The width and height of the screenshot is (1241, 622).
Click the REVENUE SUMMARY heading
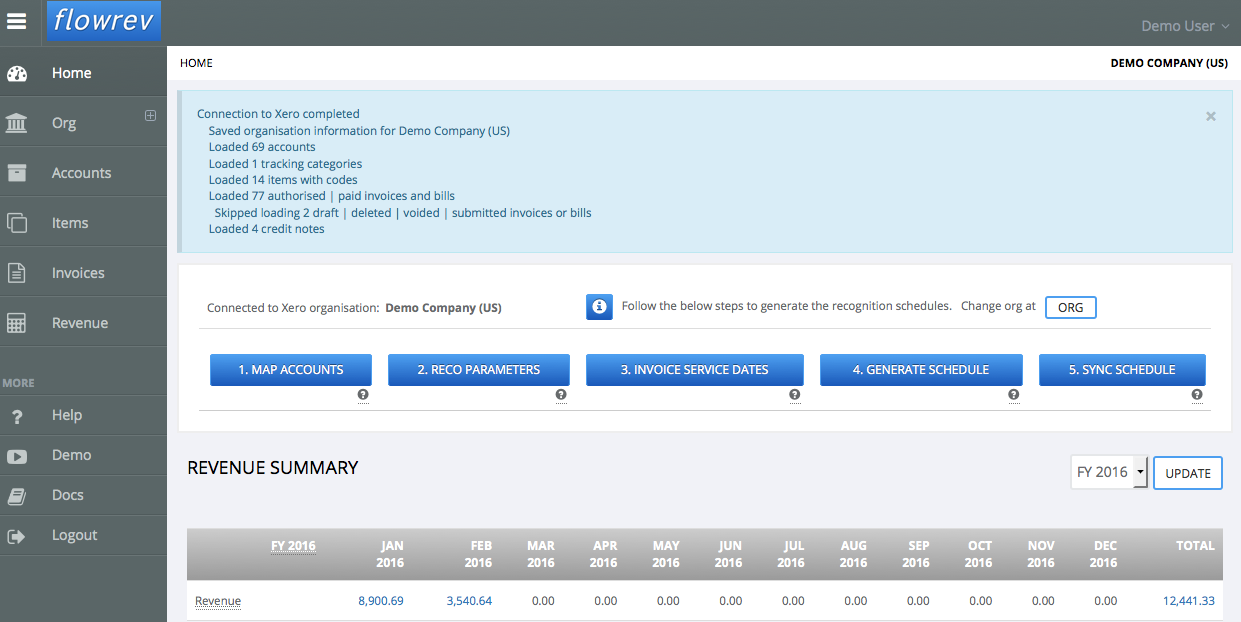tap(273, 468)
